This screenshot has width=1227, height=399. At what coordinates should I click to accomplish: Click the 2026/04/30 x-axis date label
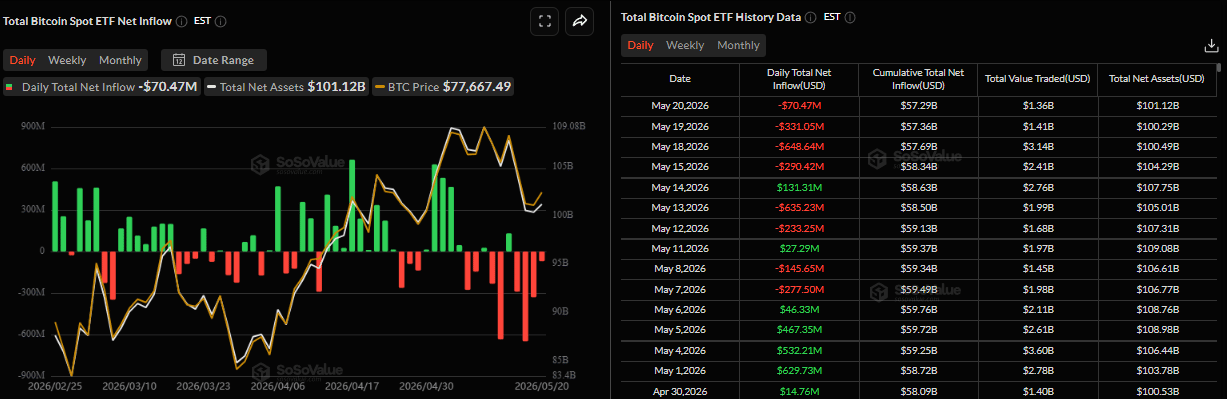(x=425, y=385)
